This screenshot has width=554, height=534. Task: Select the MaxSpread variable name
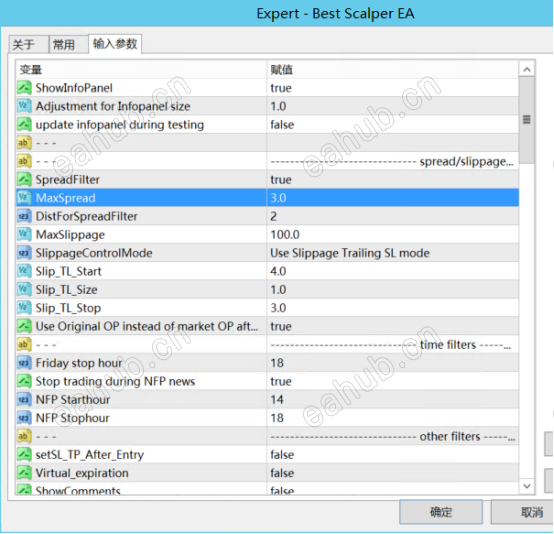66,198
